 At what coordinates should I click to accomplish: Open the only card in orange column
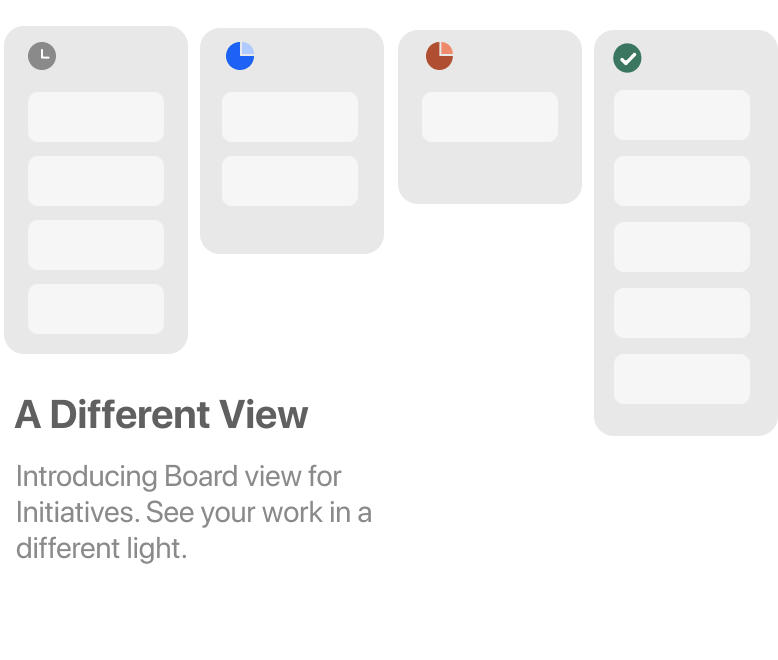490,117
